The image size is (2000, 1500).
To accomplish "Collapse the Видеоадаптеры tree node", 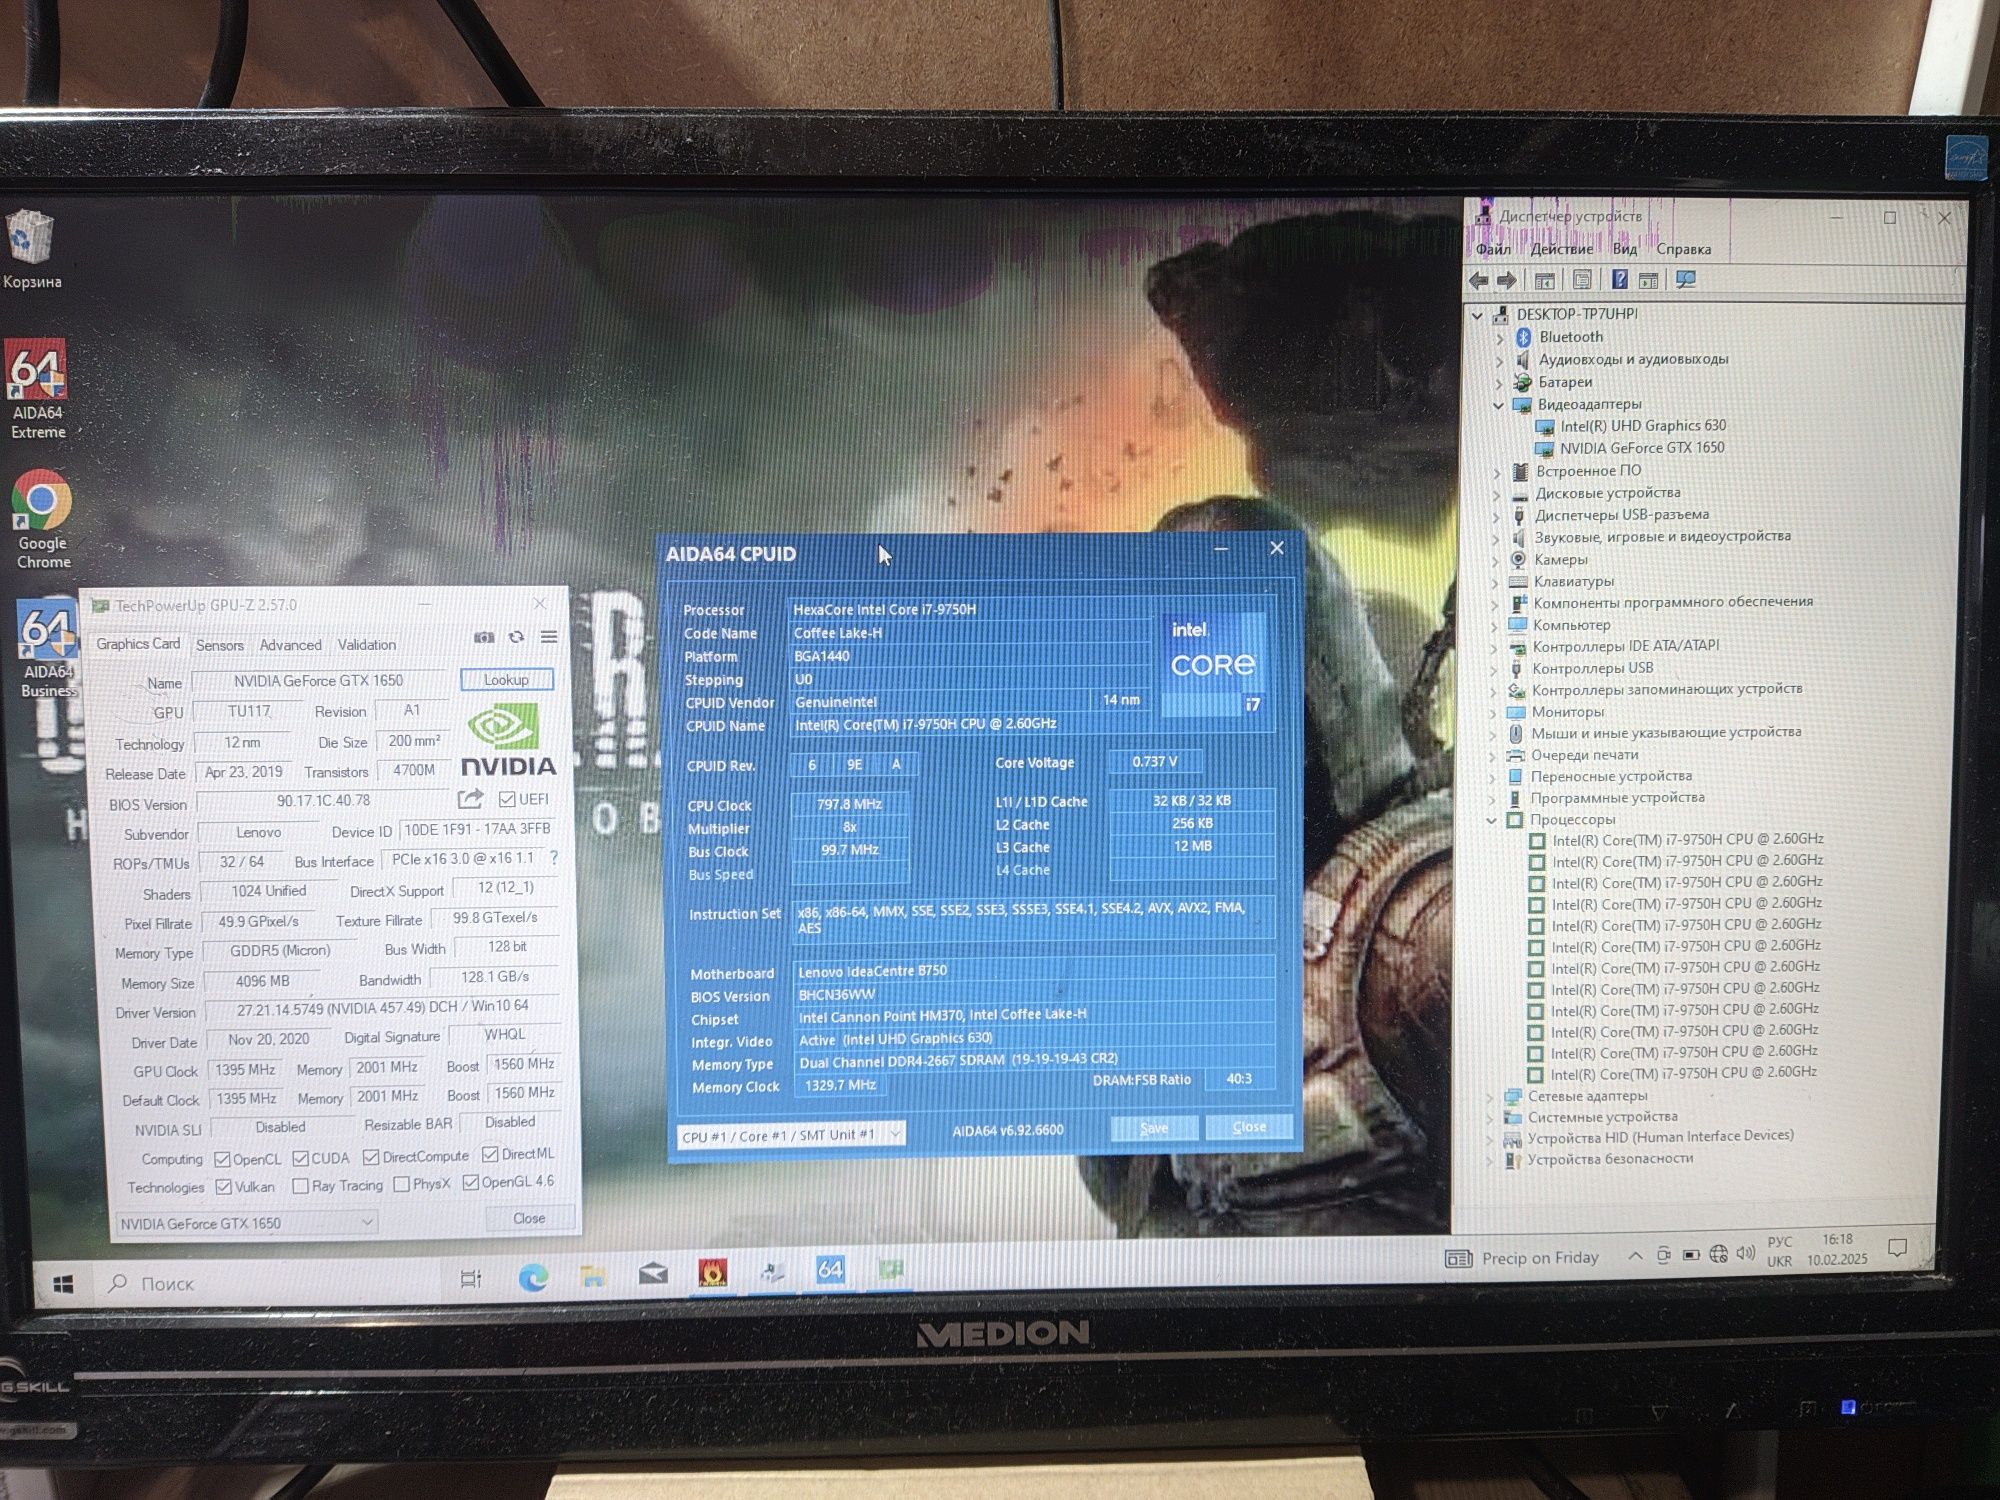I will (1498, 405).
